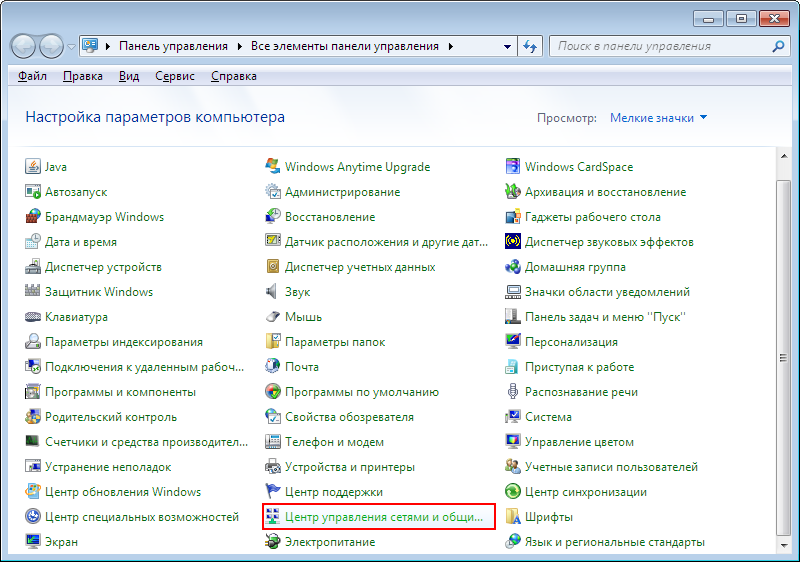This screenshot has height=562, width=800.
Task: Expand the Мелкие значки view dropdown
Action: click(x=658, y=118)
